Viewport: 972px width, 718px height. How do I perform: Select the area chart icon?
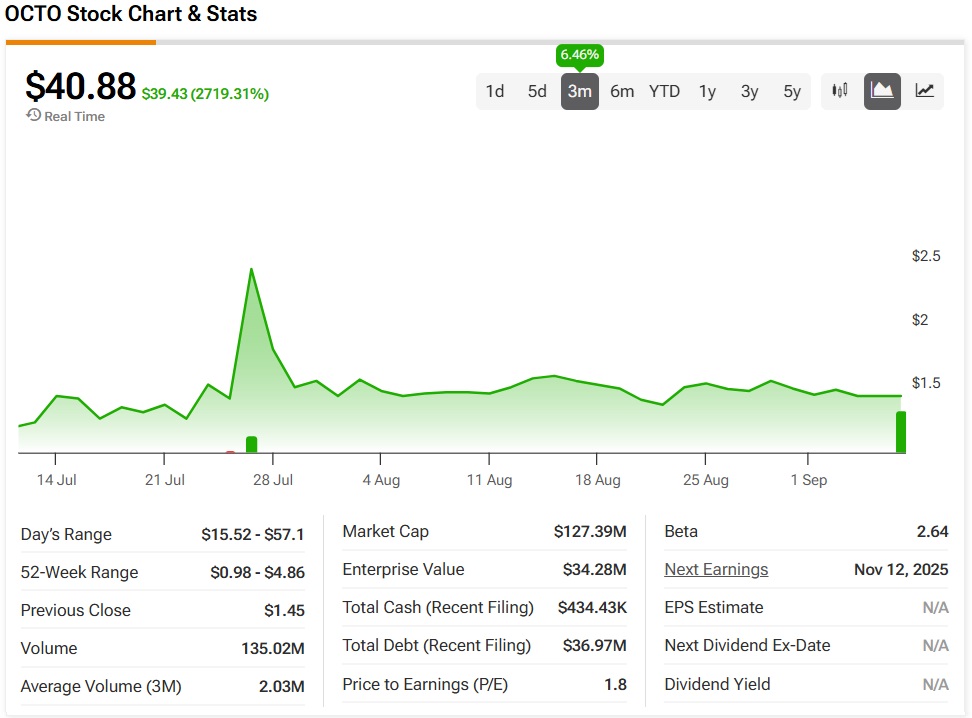882,91
